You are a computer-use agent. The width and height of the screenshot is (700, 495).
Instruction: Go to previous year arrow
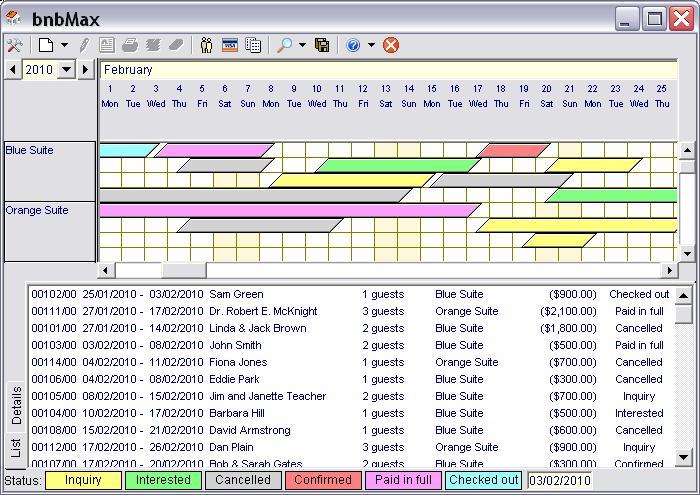point(12,69)
